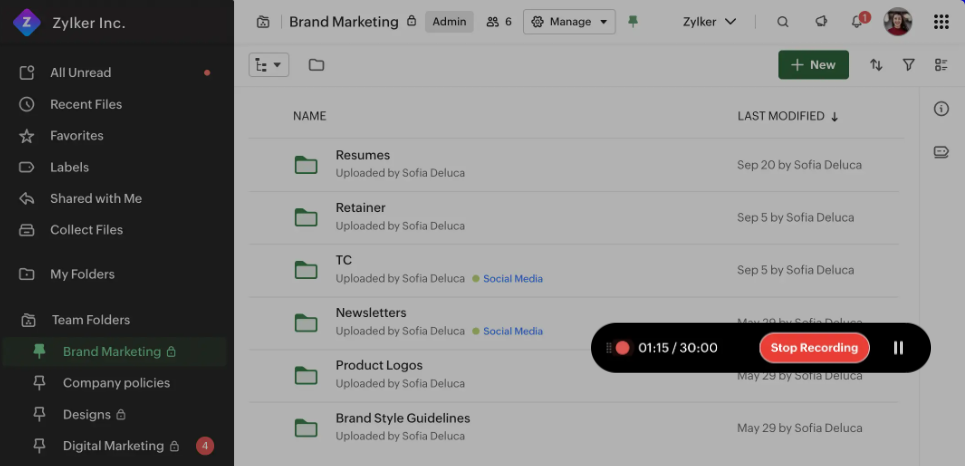Click the filter funnel icon
This screenshot has height=466, width=965.
908,65
